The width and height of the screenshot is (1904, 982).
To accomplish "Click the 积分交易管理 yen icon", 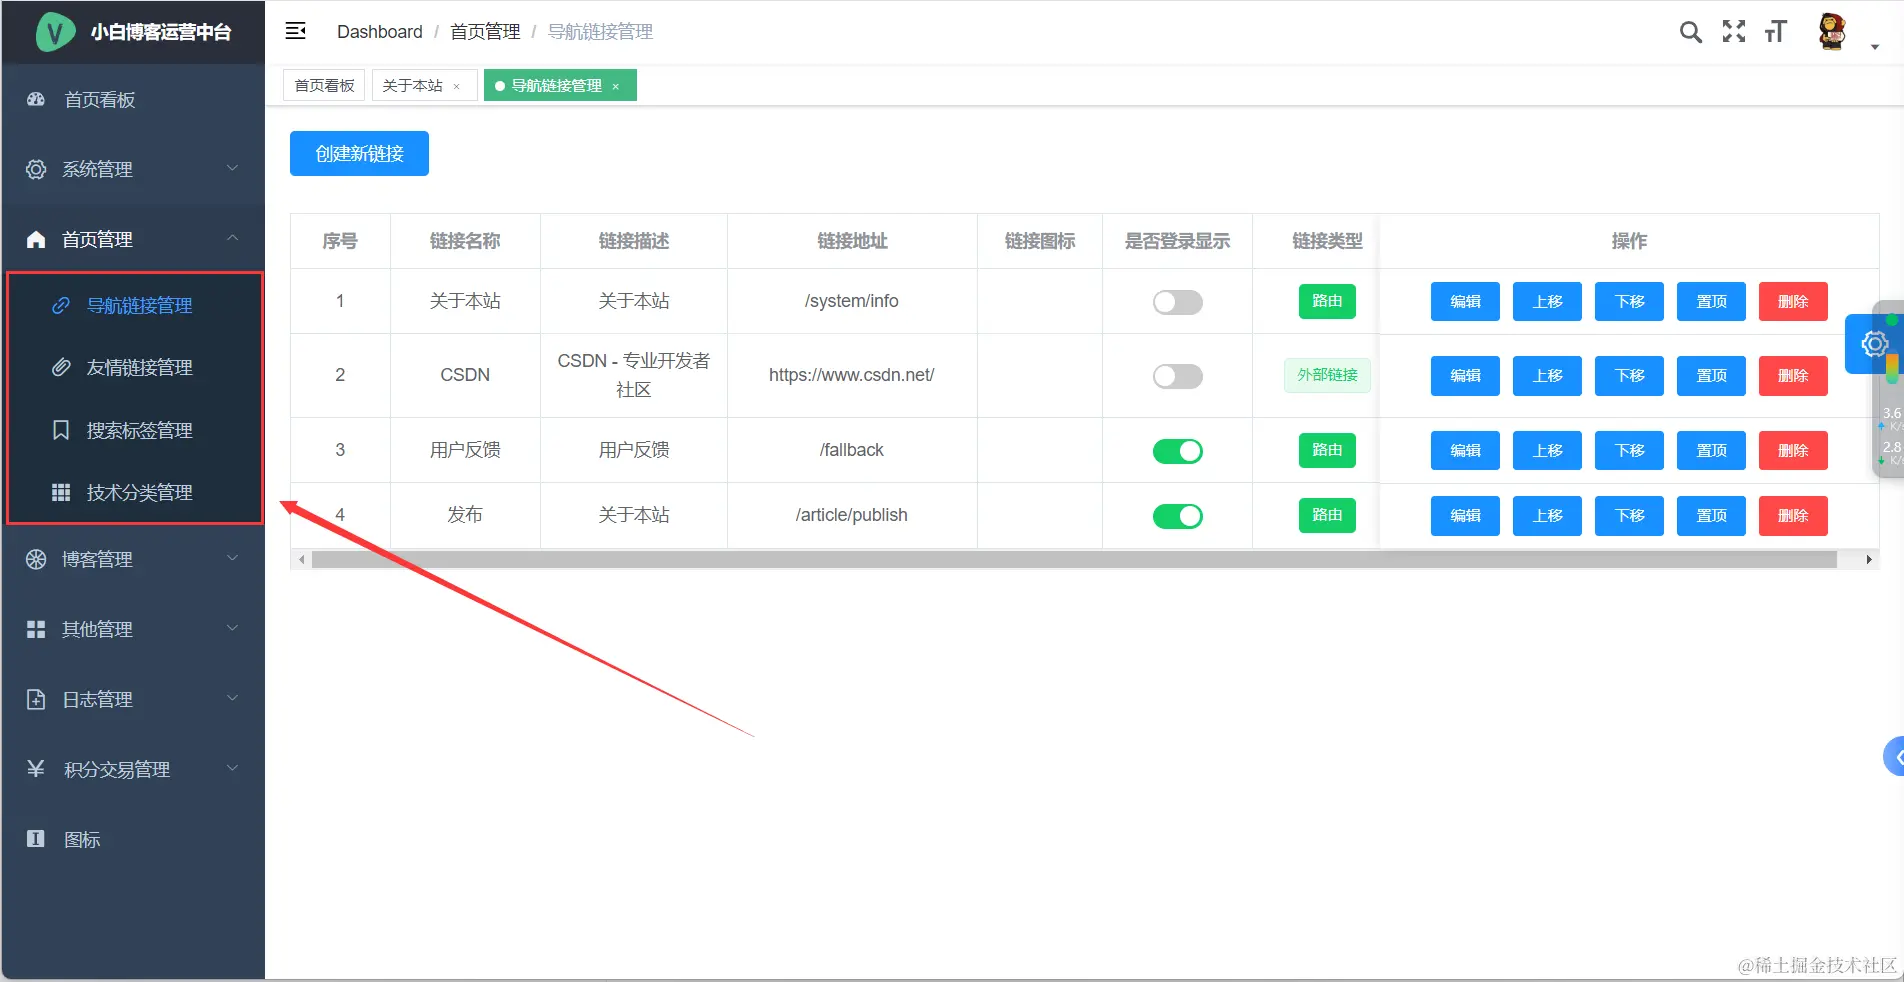I will click(36, 769).
